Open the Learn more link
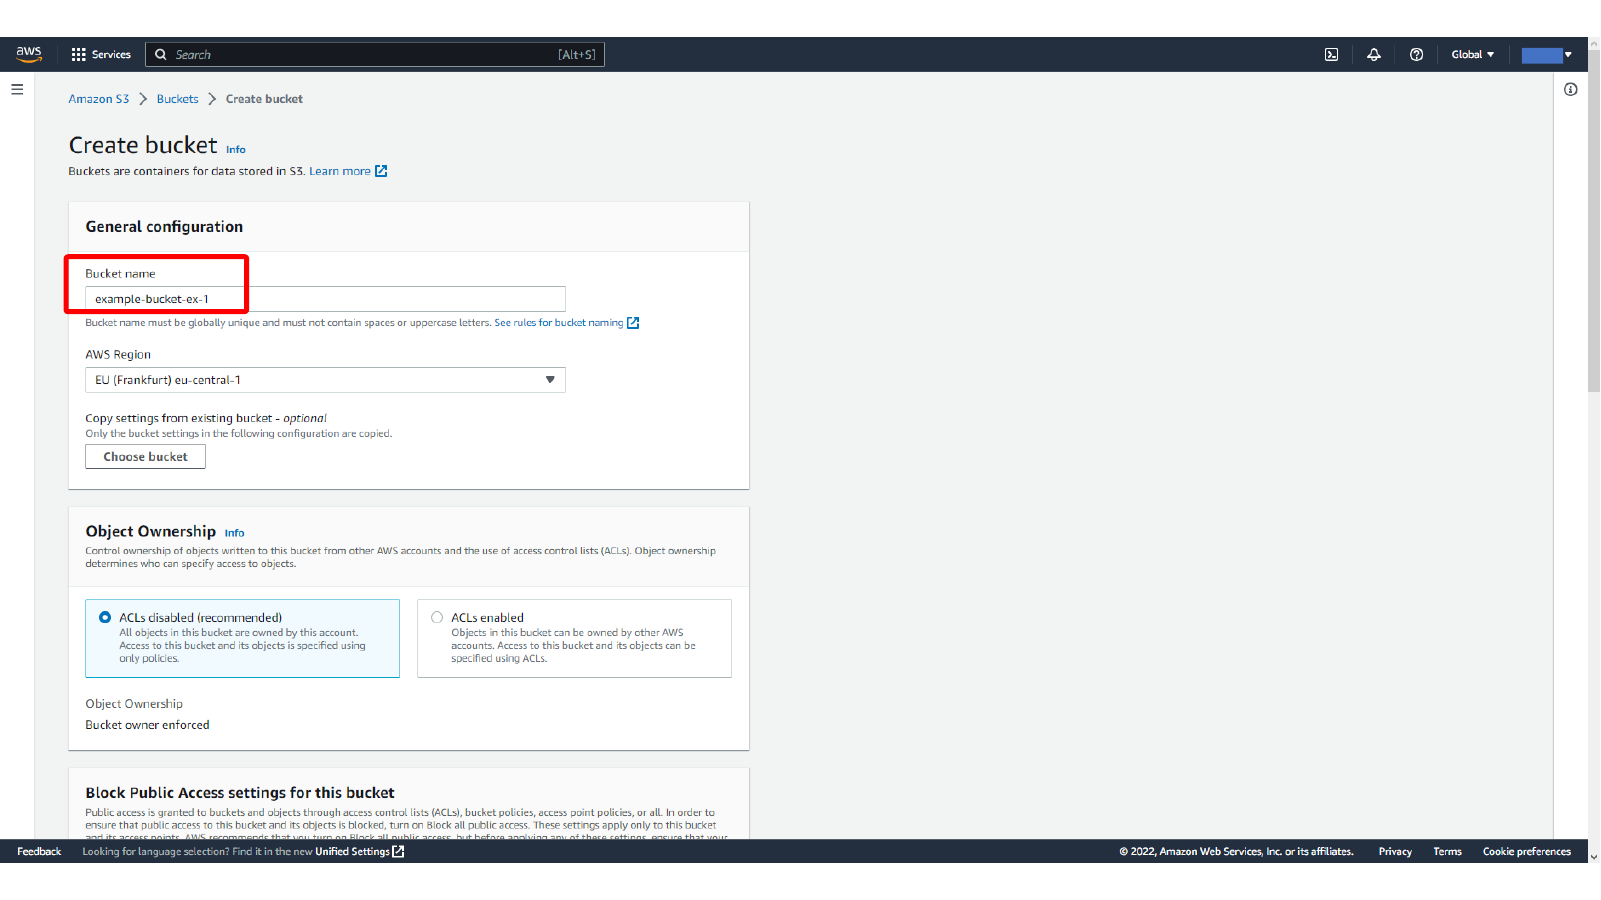The image size is (1601, 900). point(340,171)
